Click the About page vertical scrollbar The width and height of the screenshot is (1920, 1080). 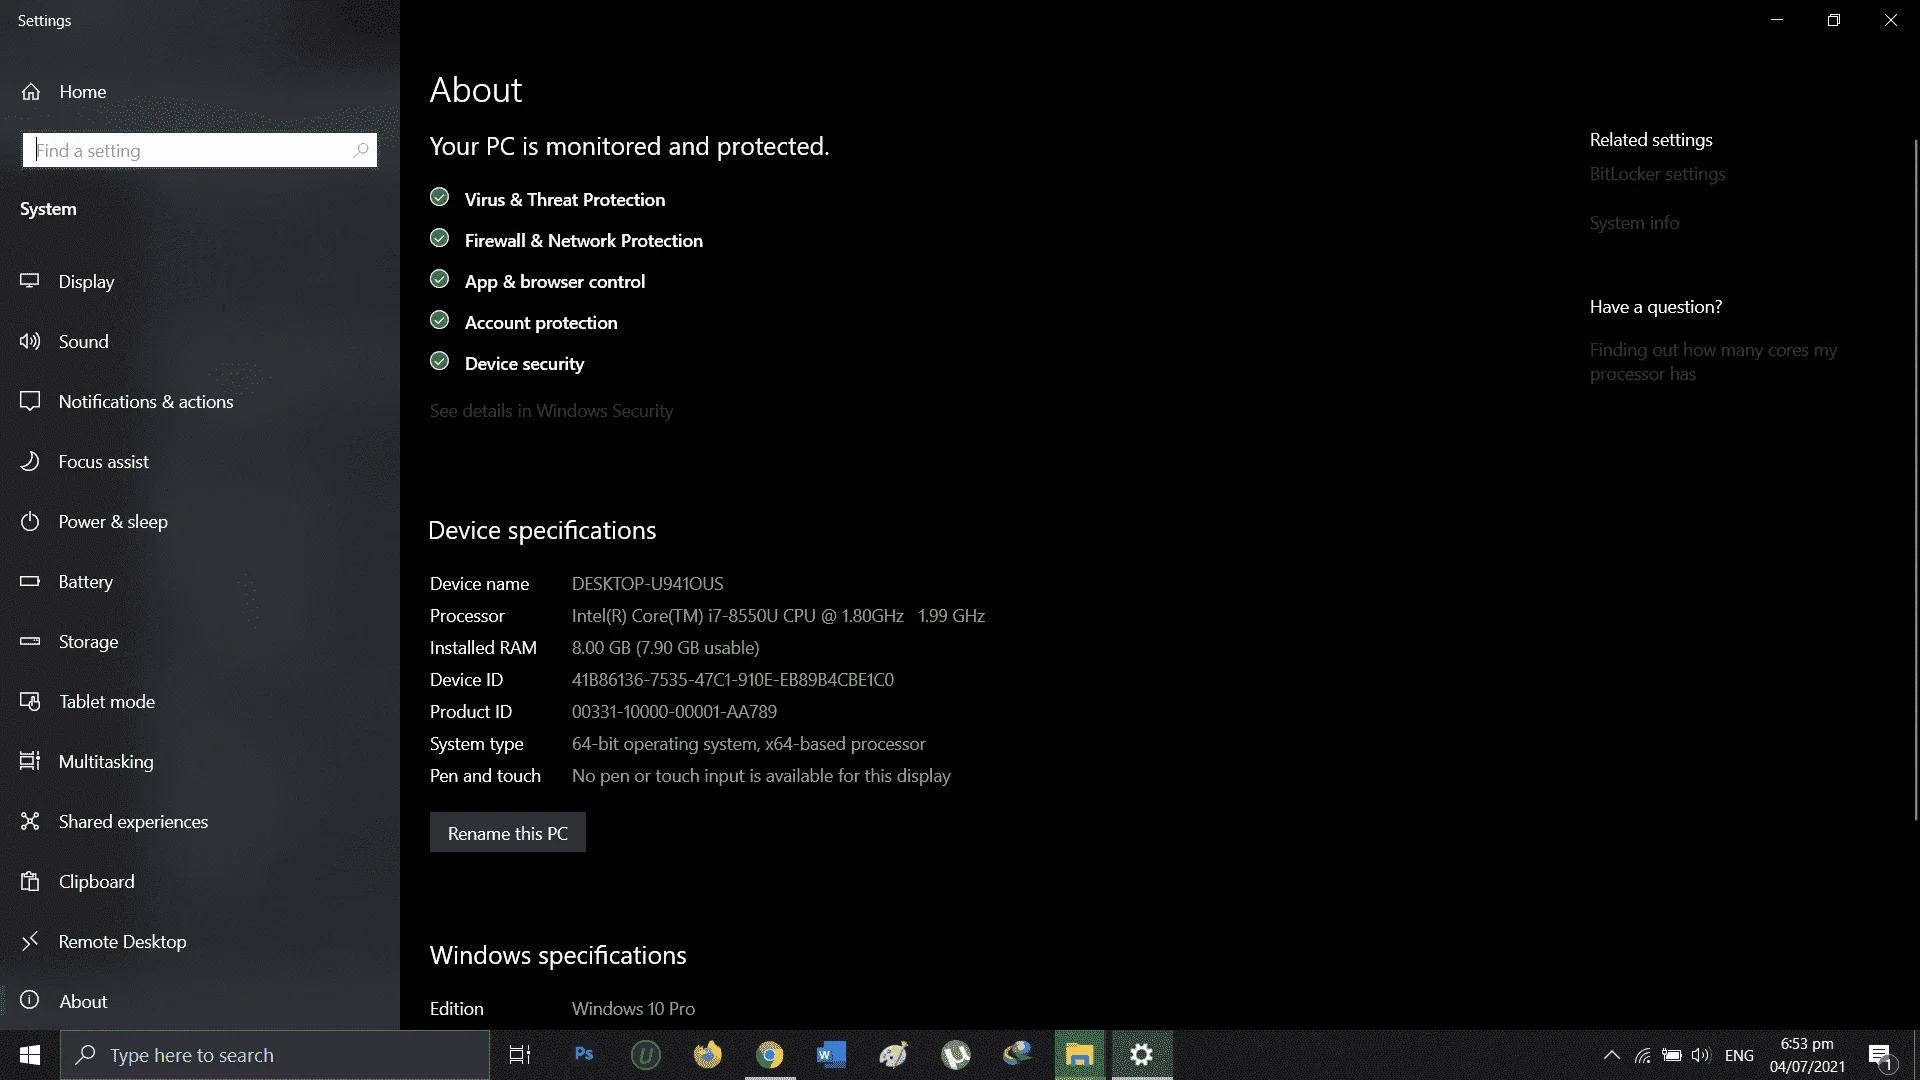[1915, 480]
